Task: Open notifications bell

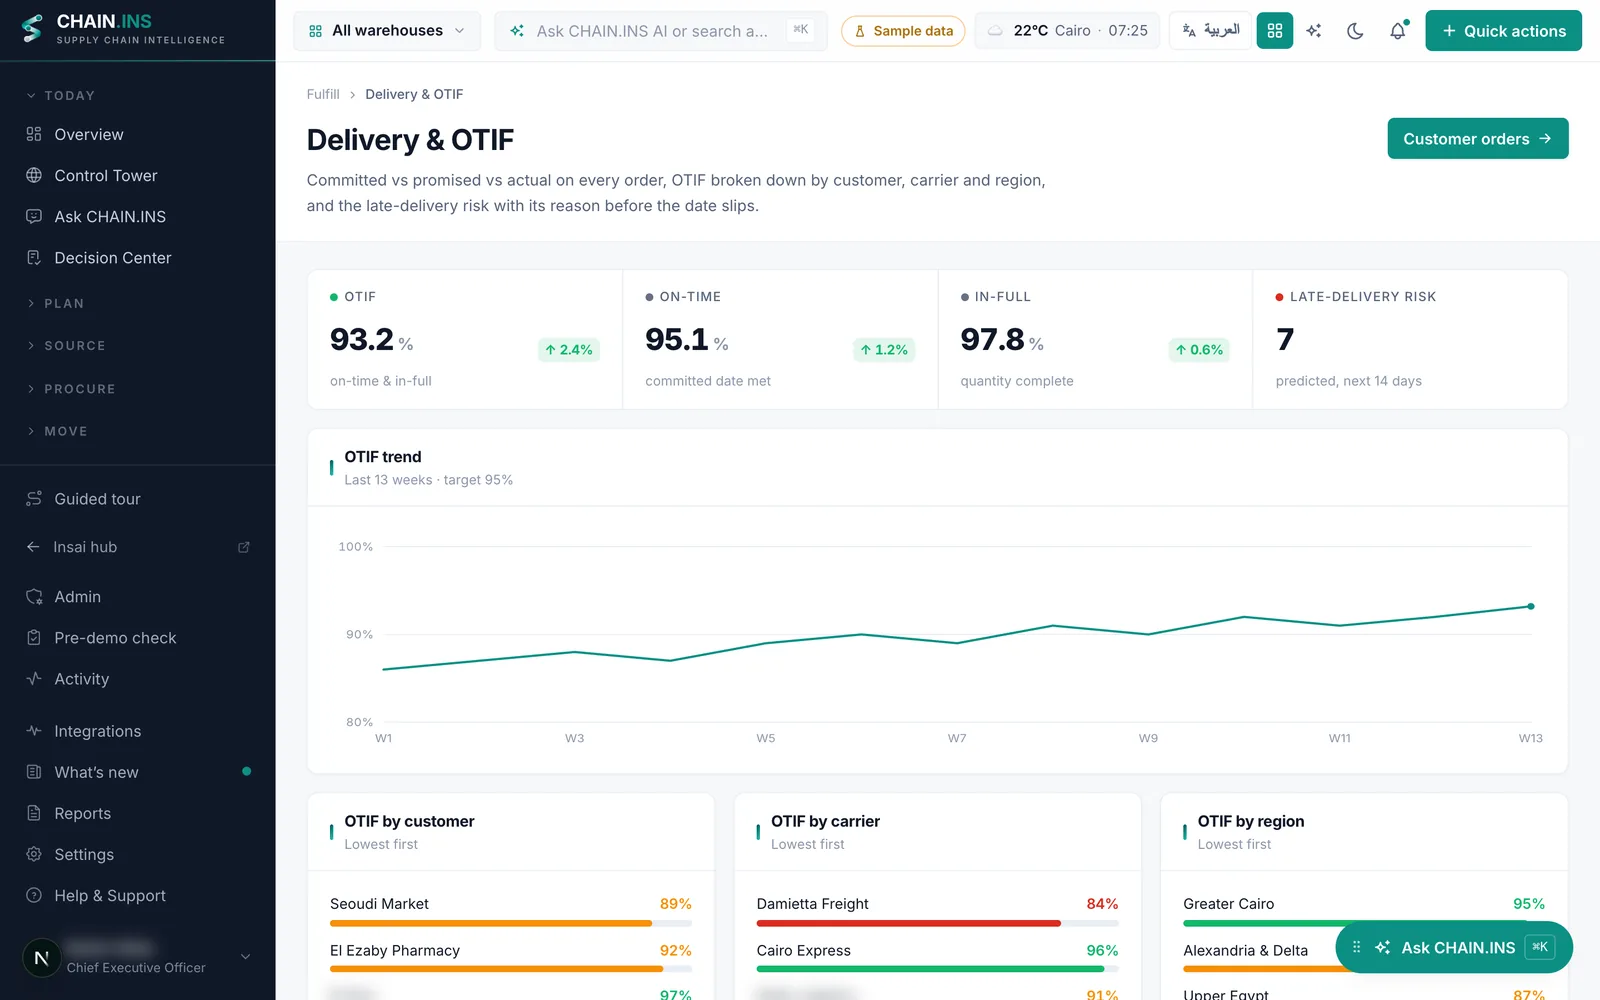Action: point(1398,31)
